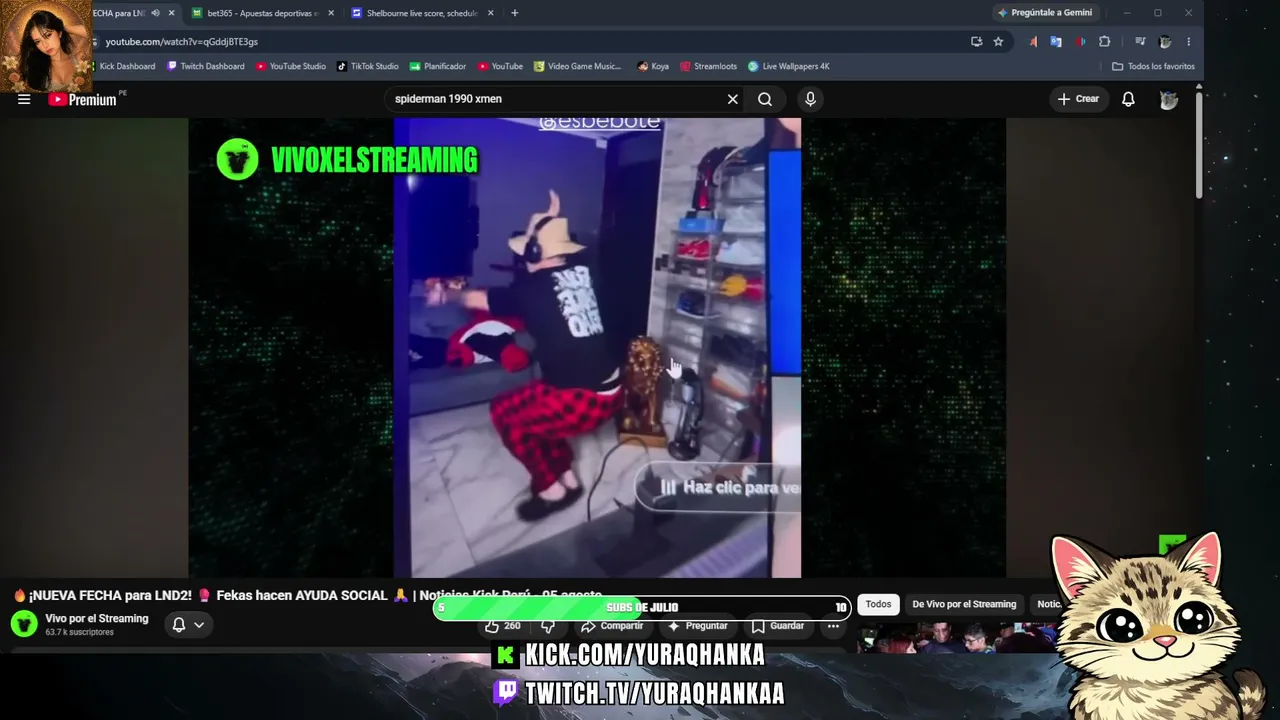Close the bet365 tab
This screenshot has width=1280, height=720.
click(330, 13)
